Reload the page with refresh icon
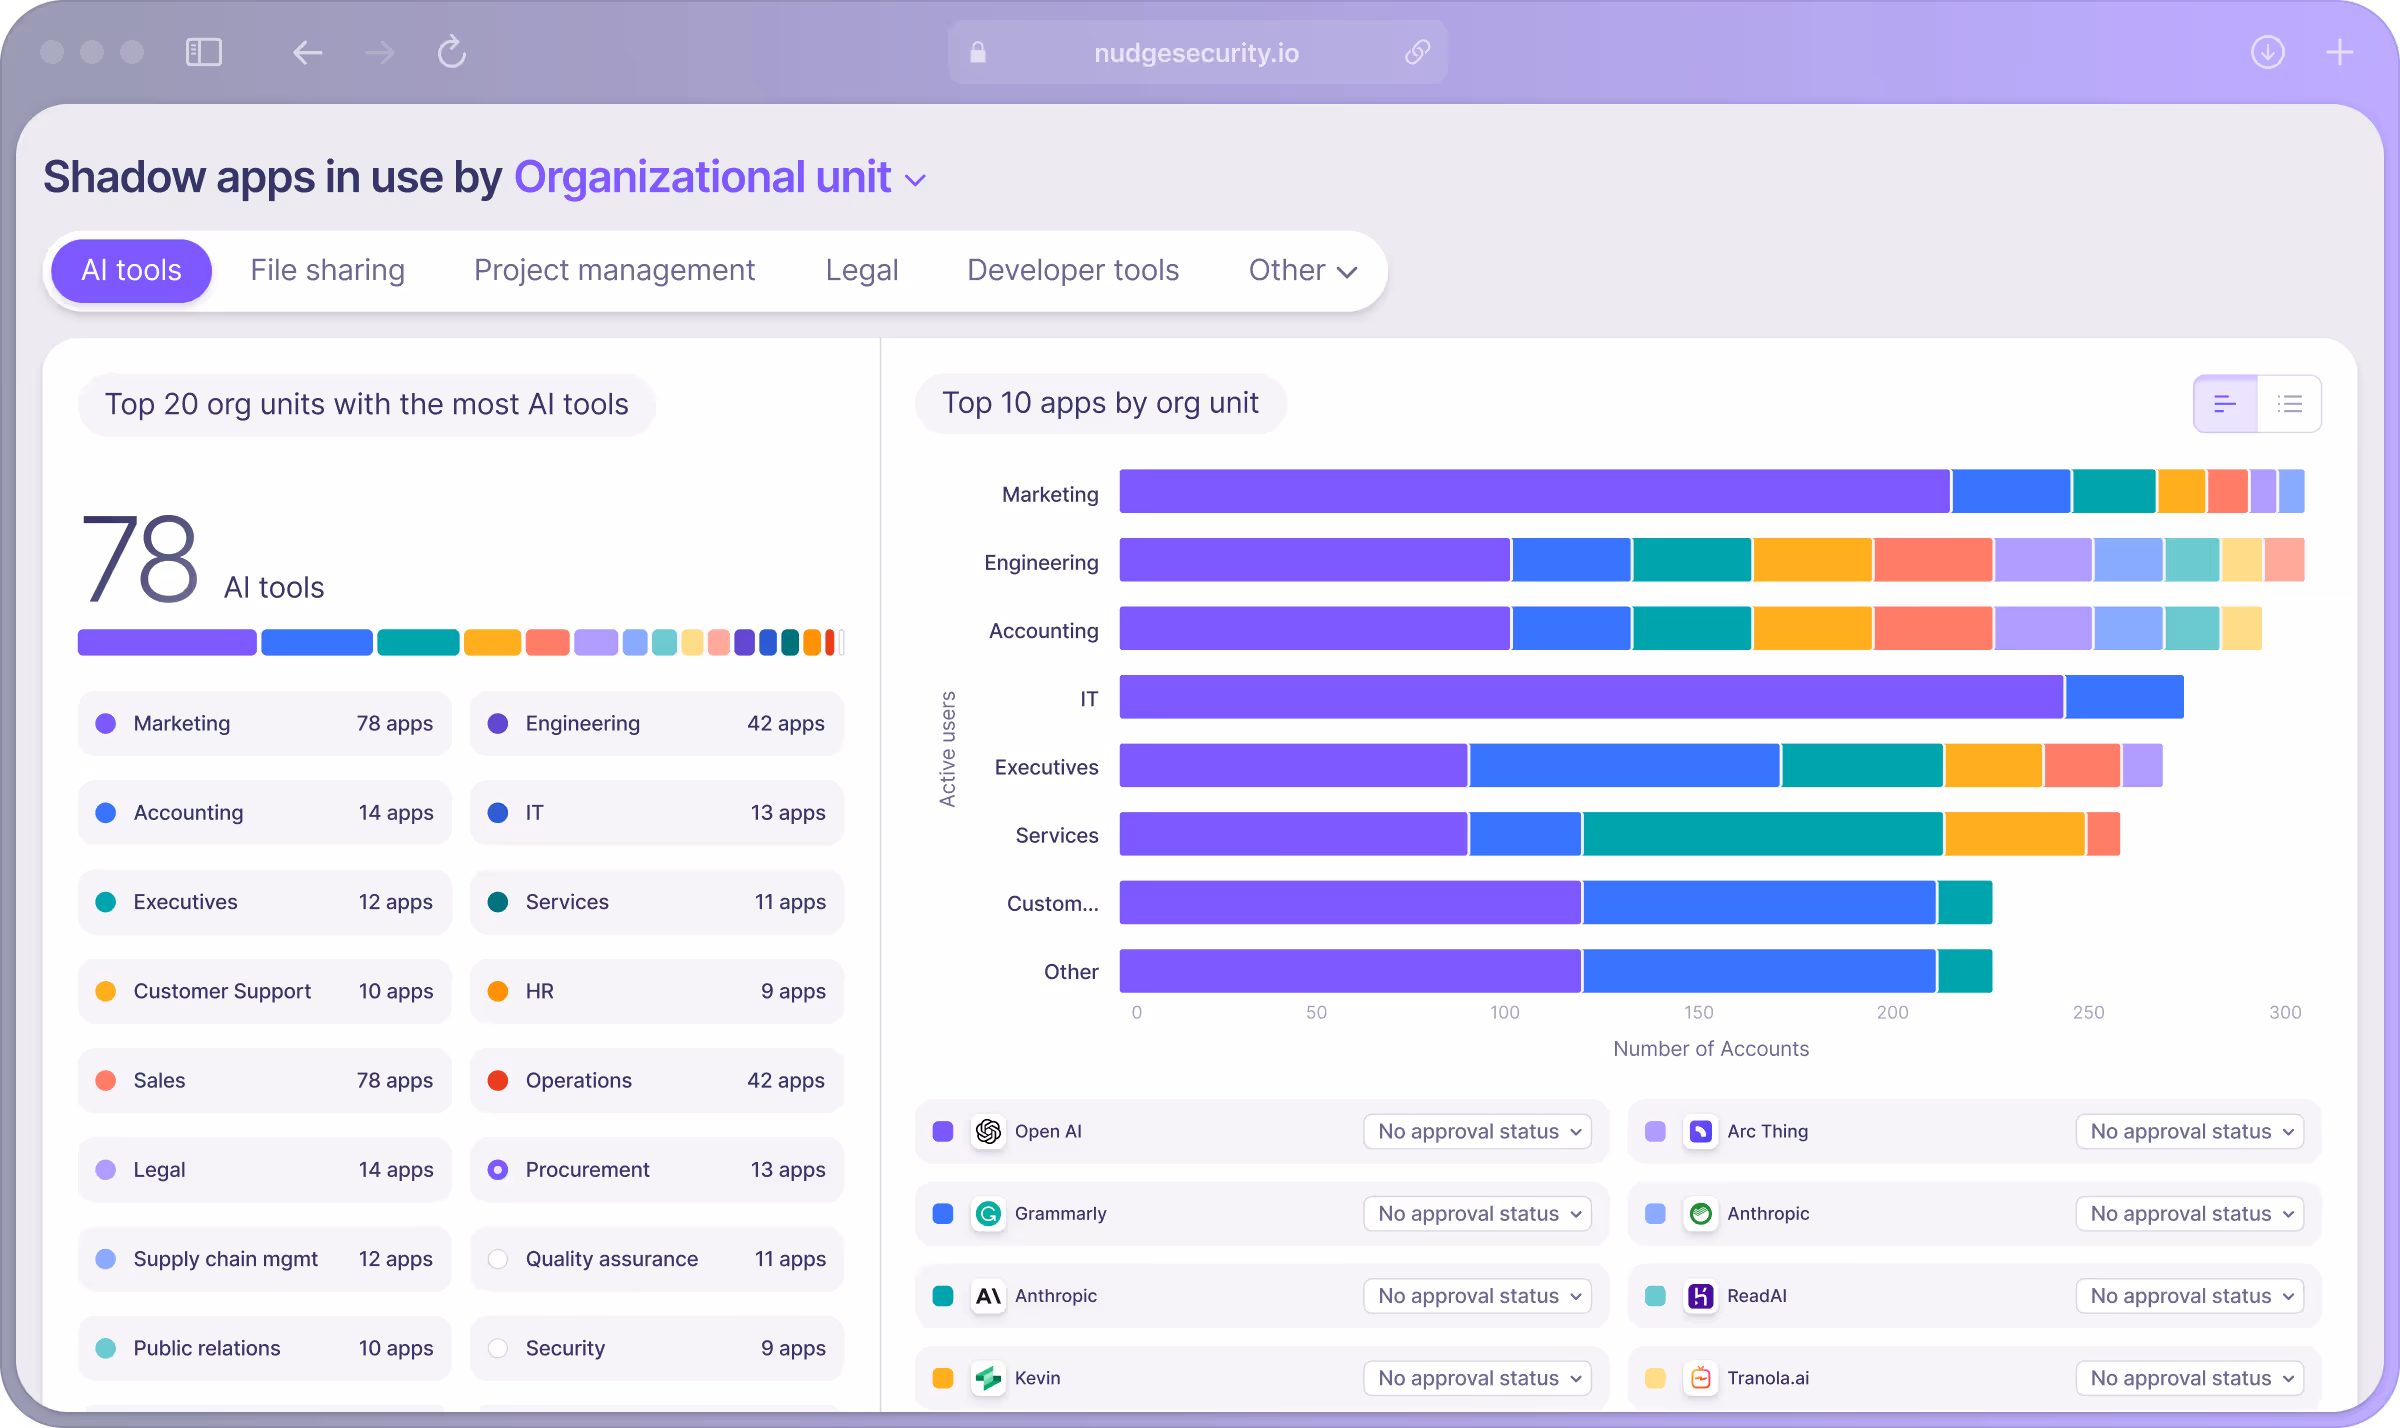2400x1428 pixels. pos(452,52)
